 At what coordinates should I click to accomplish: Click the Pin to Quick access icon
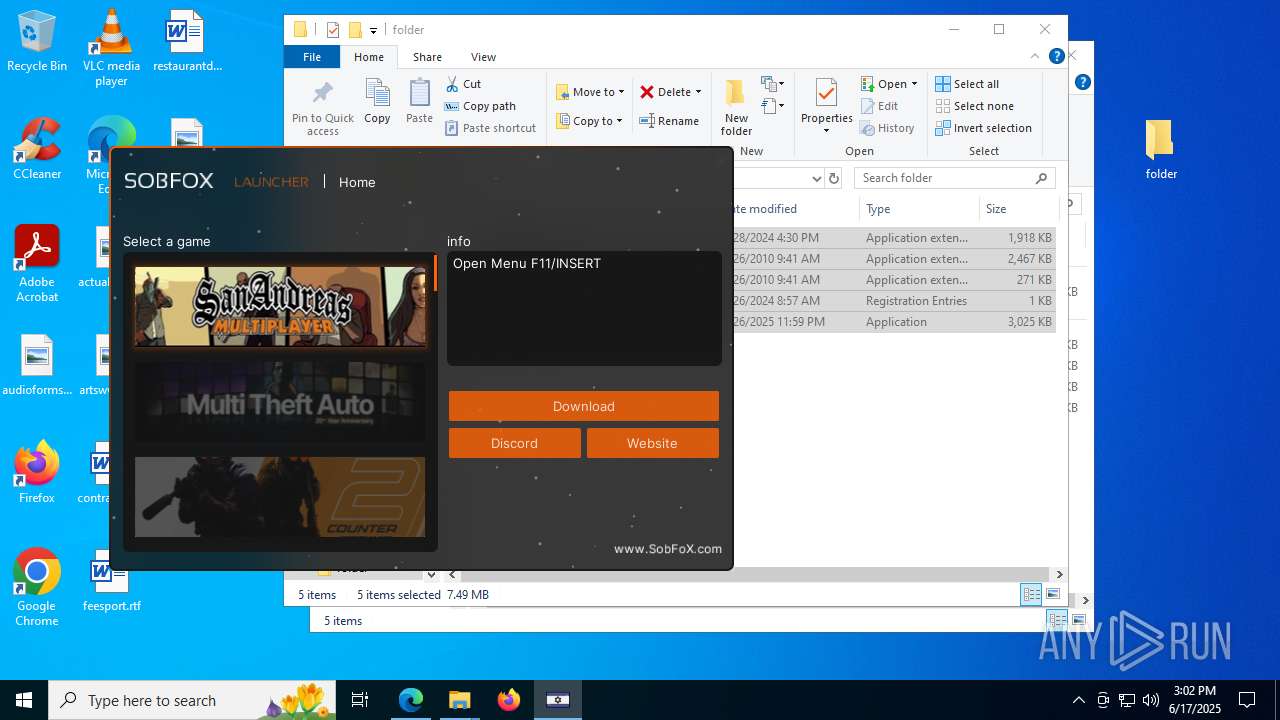tap(322, 95)
